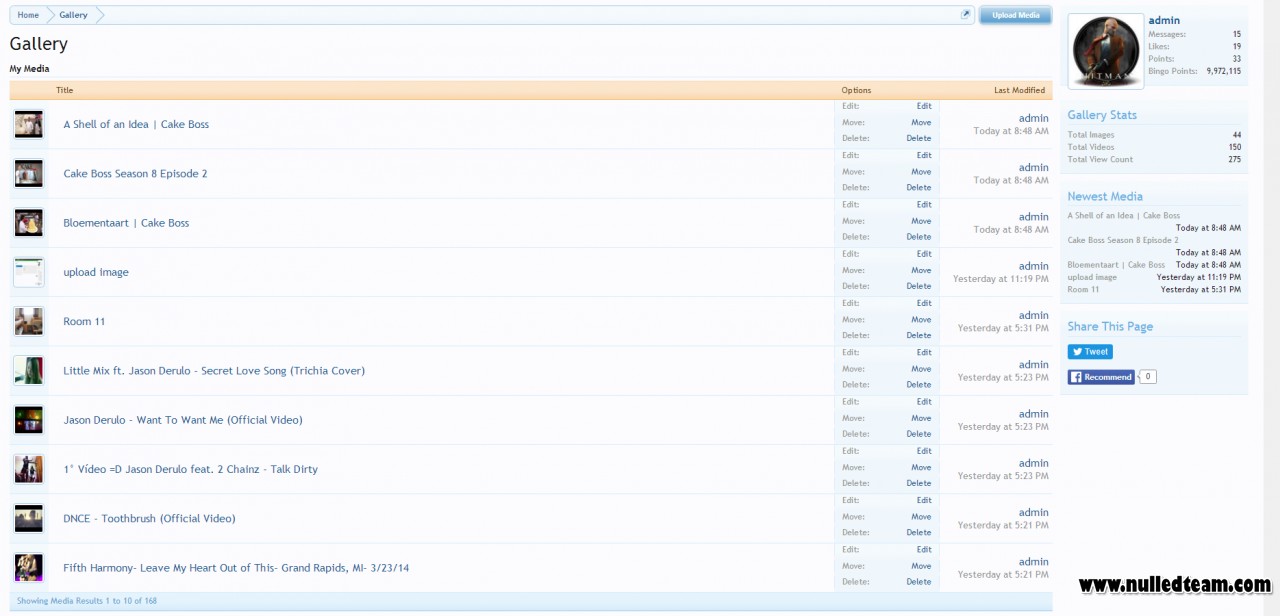1280x616 pixels.
Task: Open Talk Dirty video title link
Action: [x=190, y=469]
